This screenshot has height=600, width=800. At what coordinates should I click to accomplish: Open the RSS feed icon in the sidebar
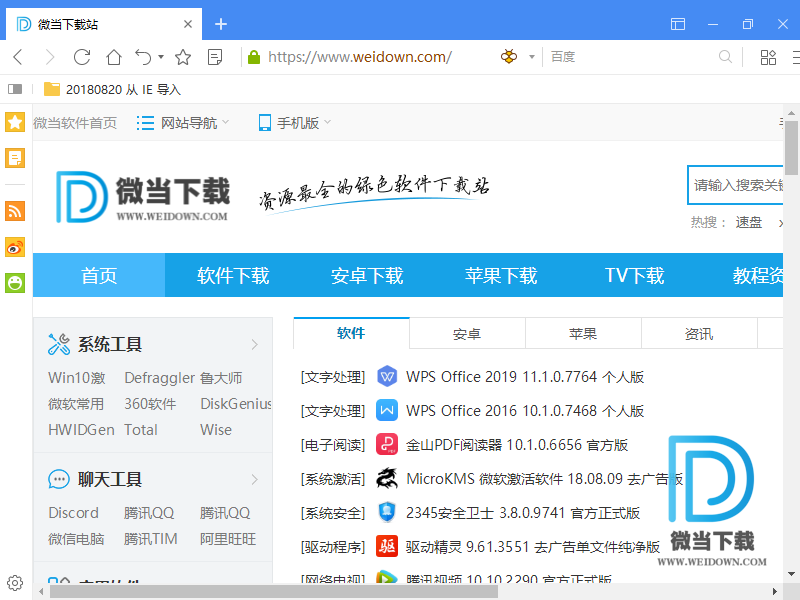[15, 211]
